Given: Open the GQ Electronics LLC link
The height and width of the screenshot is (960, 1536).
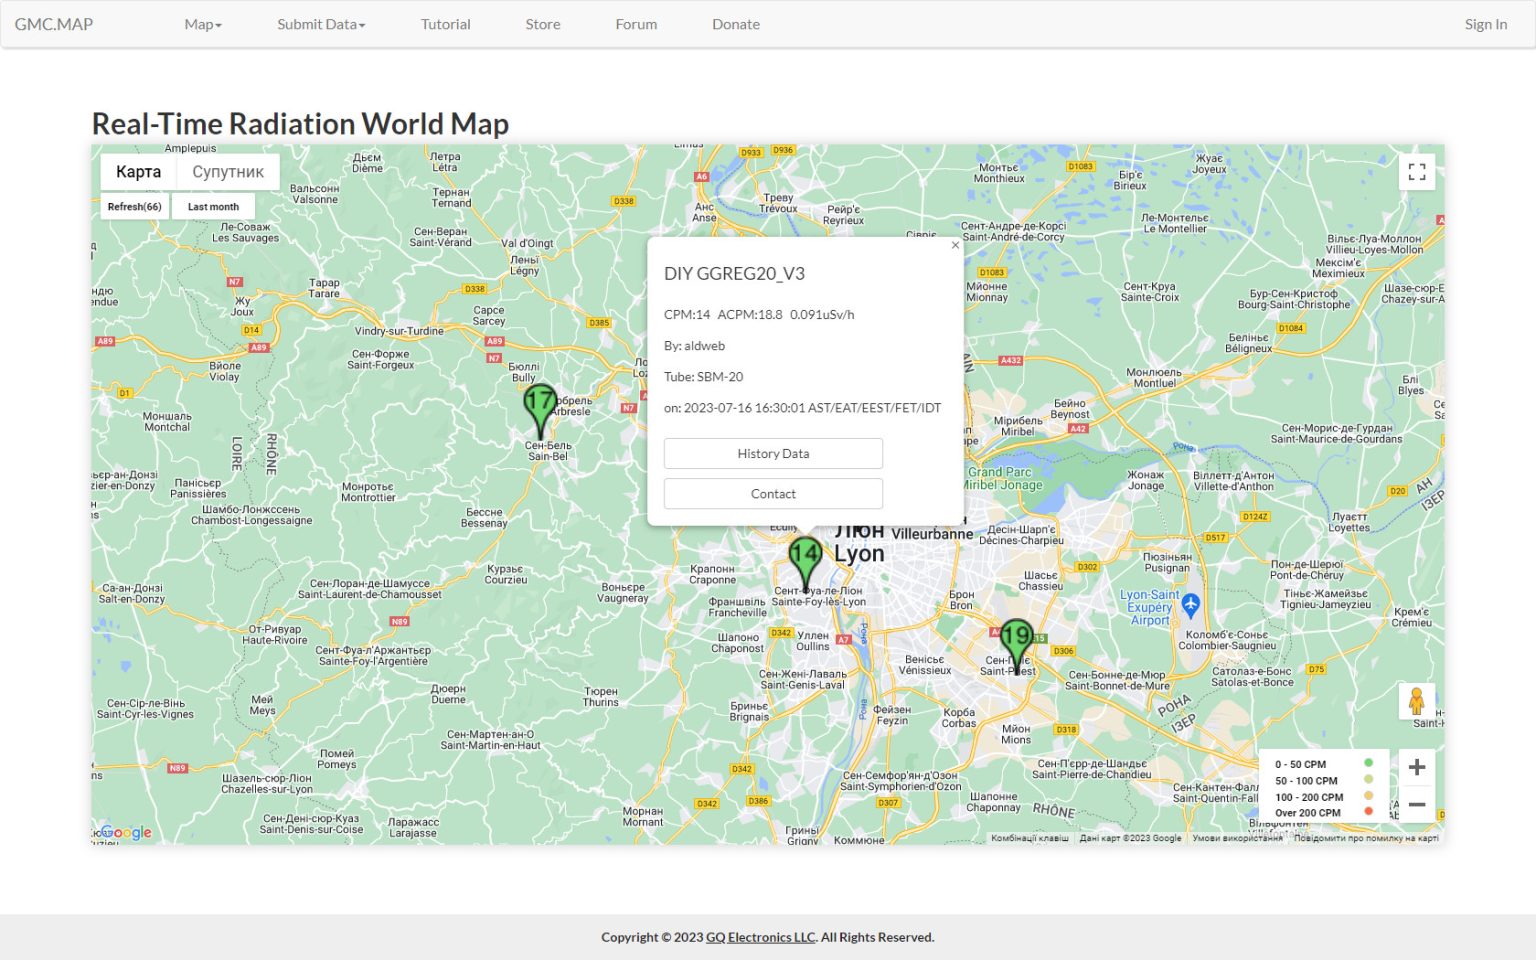Looking at the screenshot, I should pyautogui.click(x=760, y=937).
